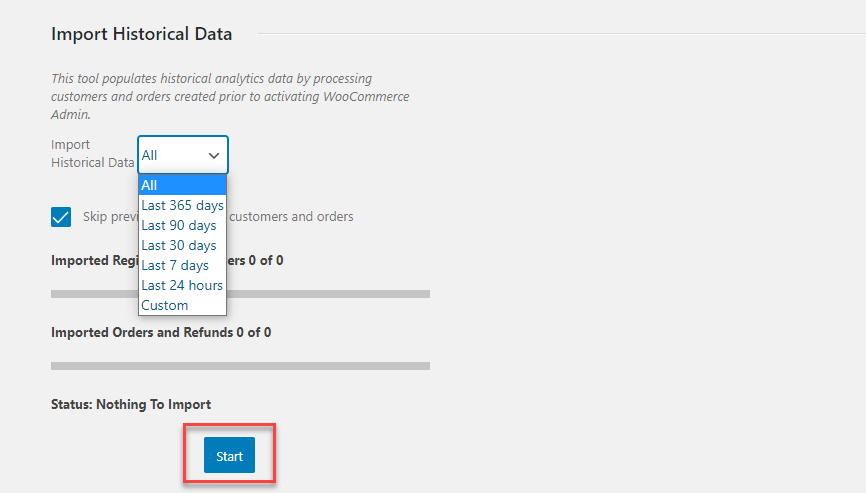Click the "customers and orders" checkbox label

(x=292, y=217)
